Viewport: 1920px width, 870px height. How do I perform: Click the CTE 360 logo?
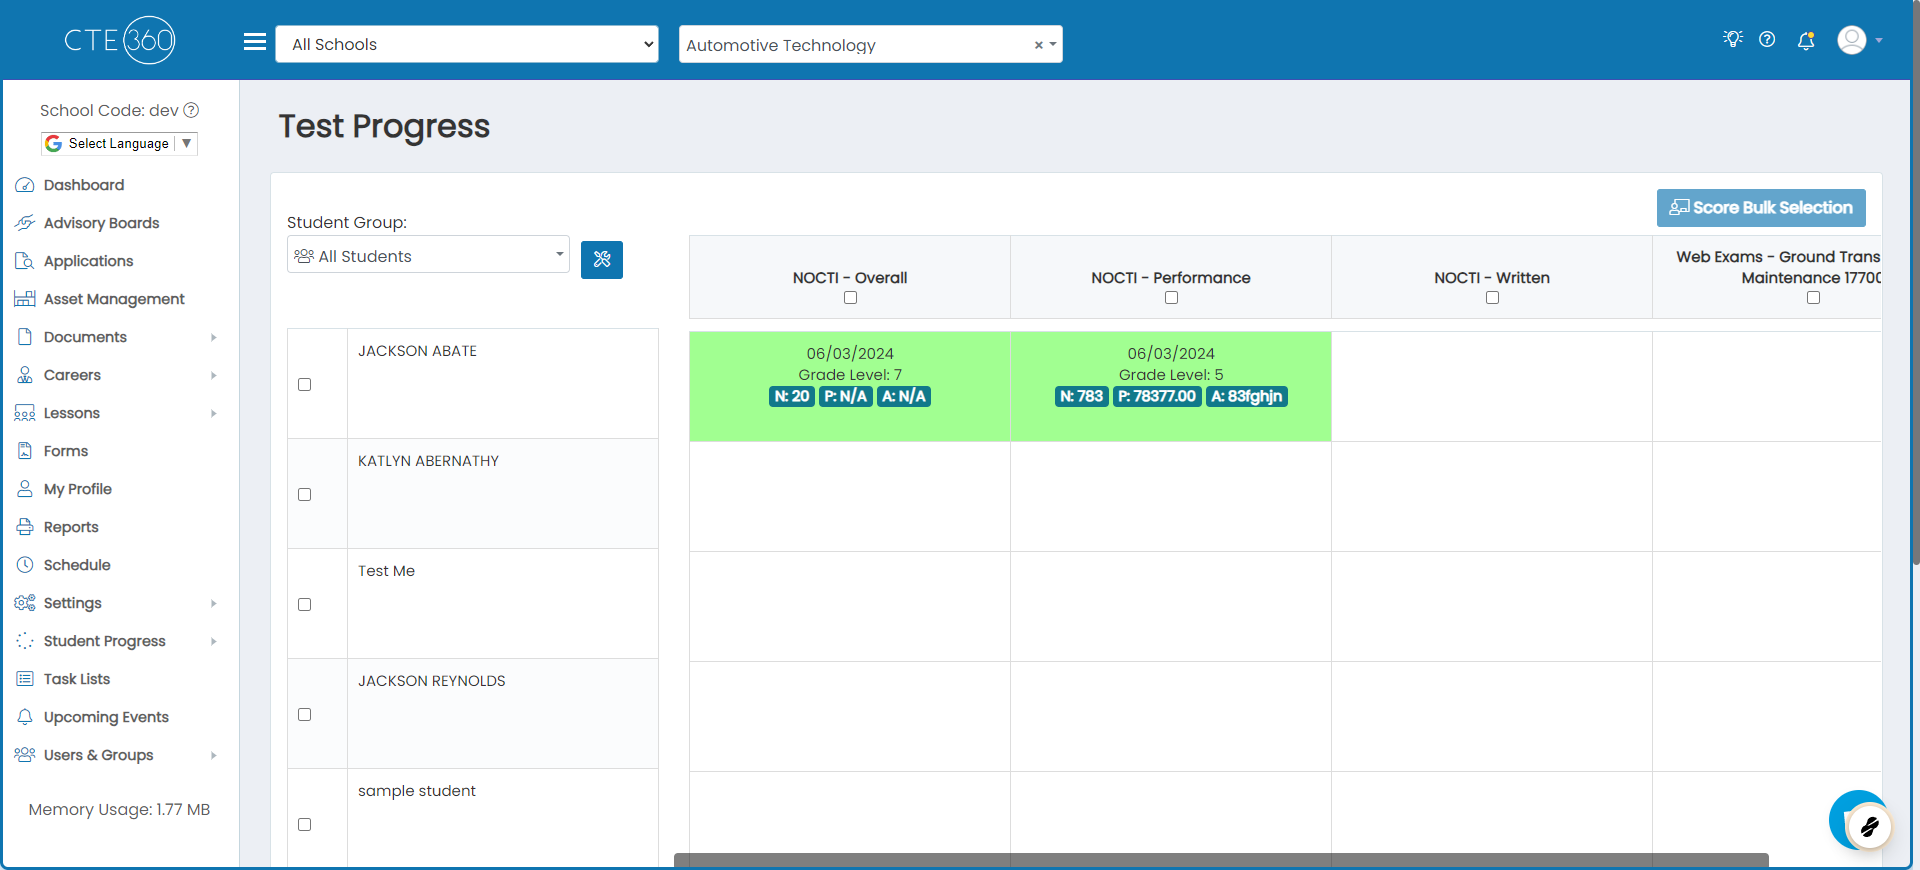click(120, 40)
